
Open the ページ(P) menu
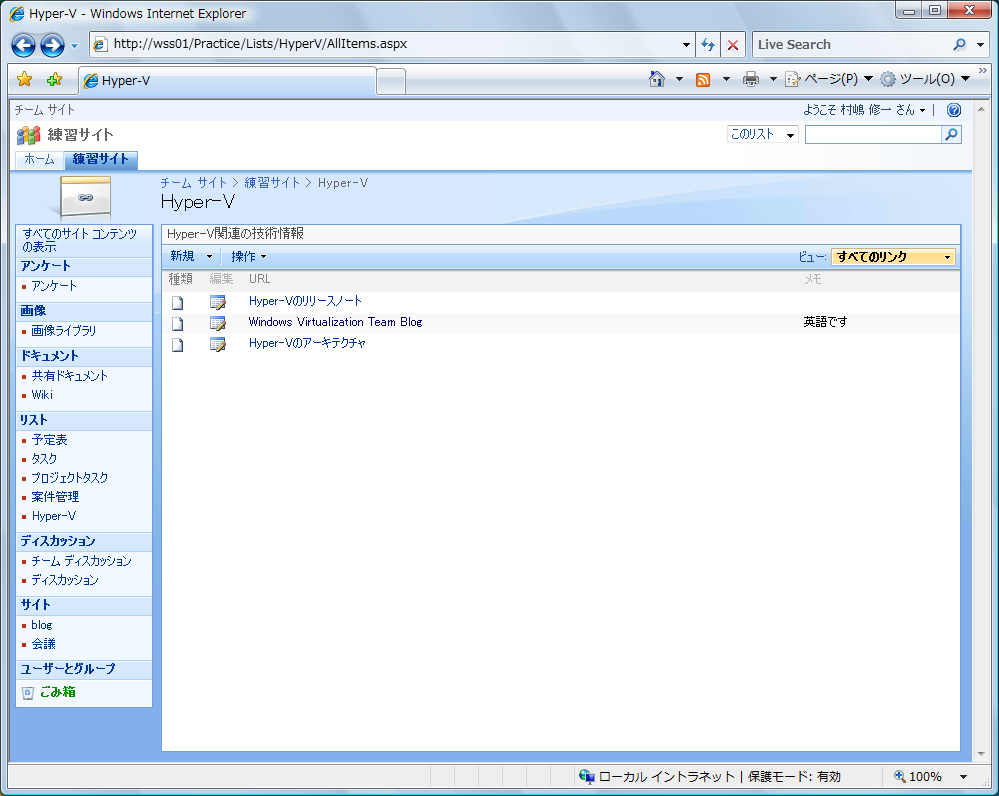pos(829,79)
